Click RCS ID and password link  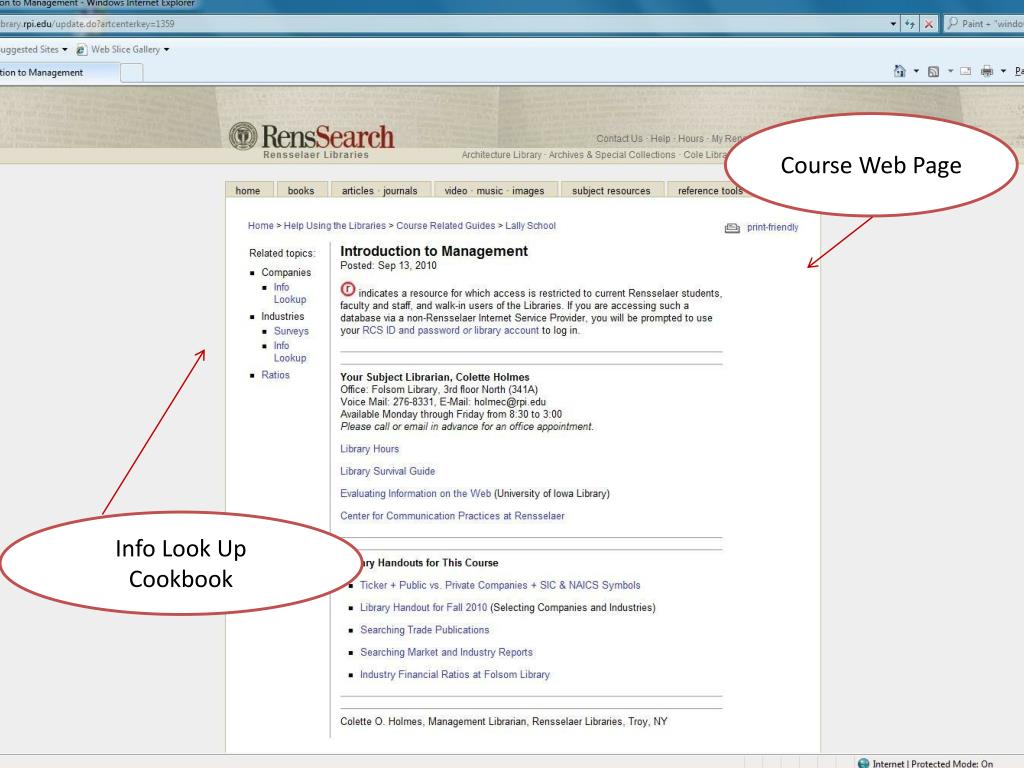pos(451,330)
